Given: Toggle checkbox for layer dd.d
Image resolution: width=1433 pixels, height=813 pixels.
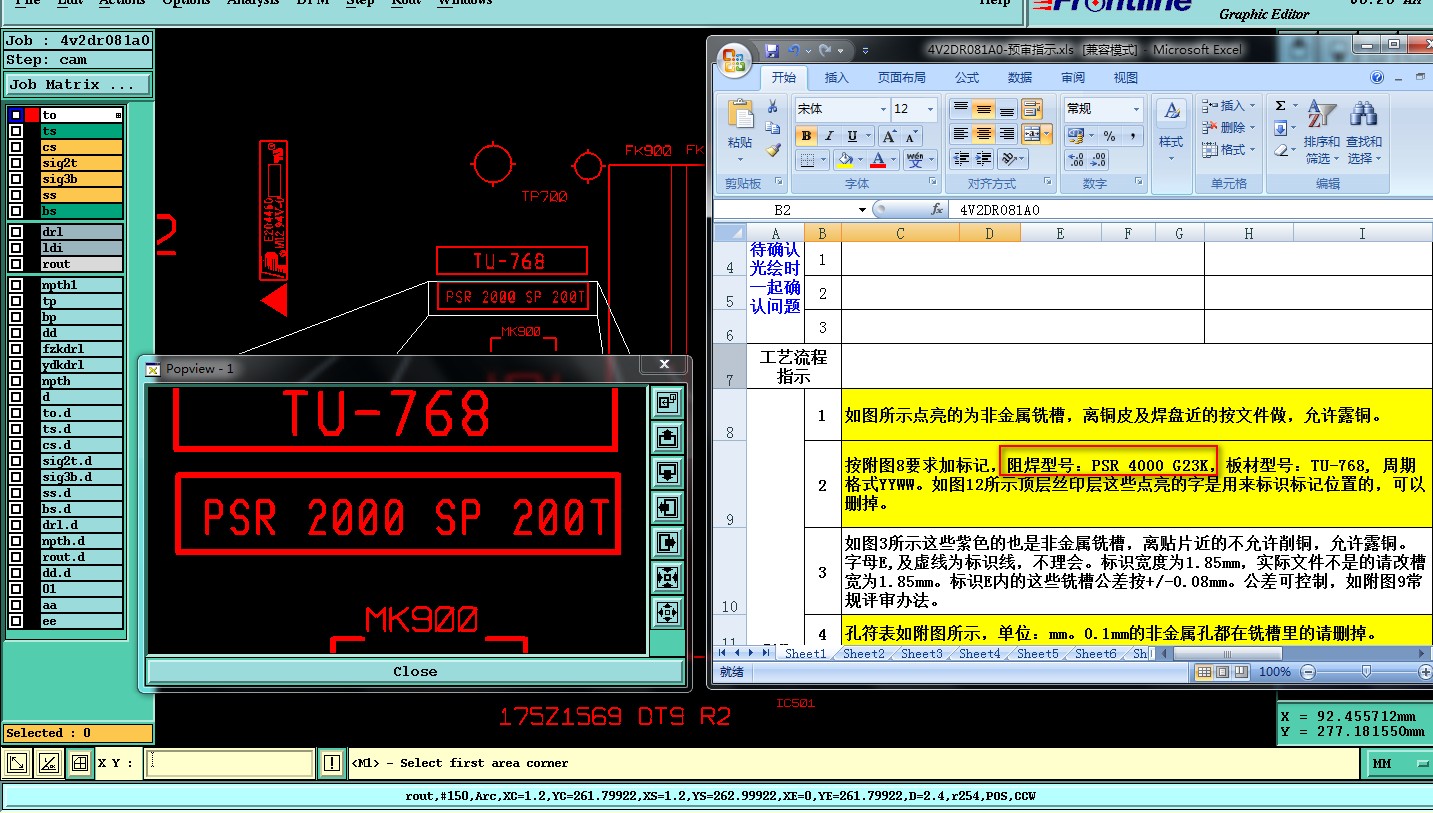Looking at the screenshot, I should (15, 573).
